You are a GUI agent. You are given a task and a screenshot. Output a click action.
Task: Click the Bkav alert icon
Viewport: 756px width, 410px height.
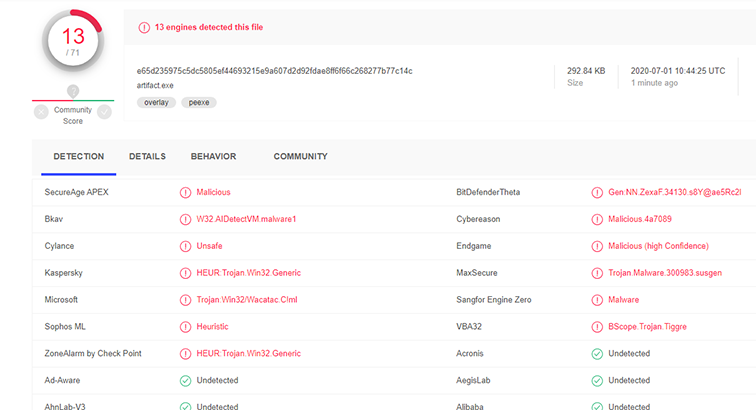click(185, 219)
